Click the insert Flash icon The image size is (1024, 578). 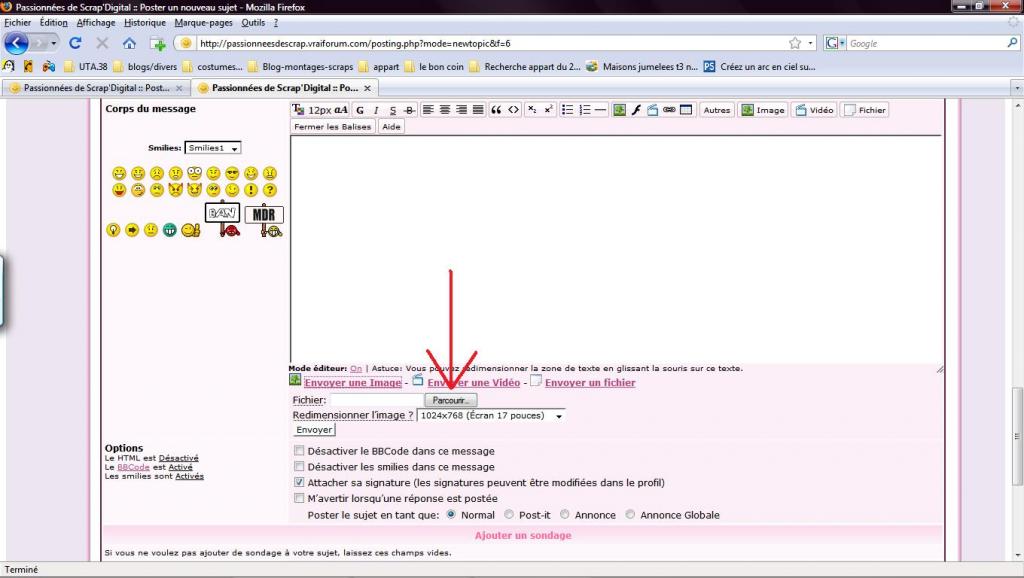(636, 110)
